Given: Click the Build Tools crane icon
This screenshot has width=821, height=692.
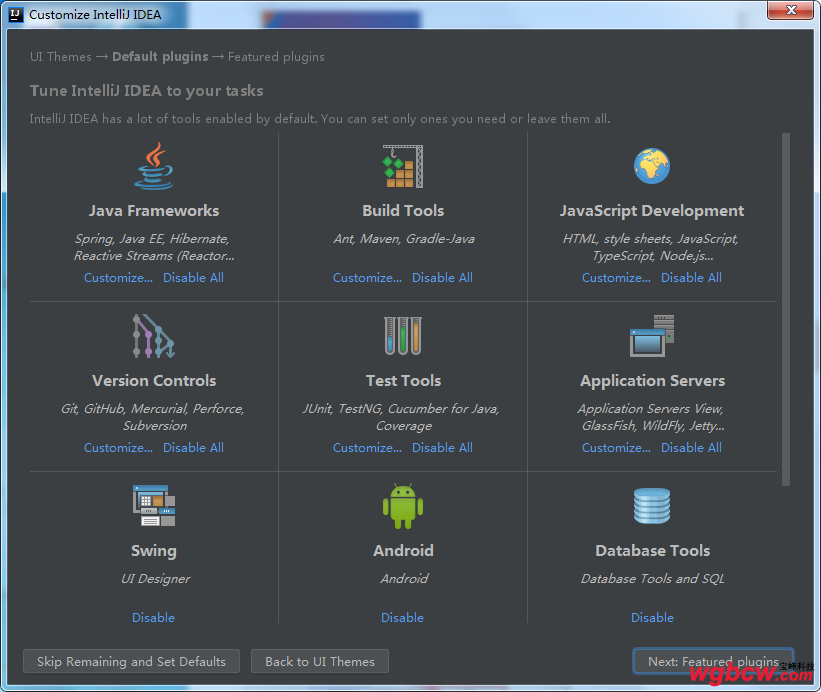Looking at the screenshot, I should [x=403, y=166].
